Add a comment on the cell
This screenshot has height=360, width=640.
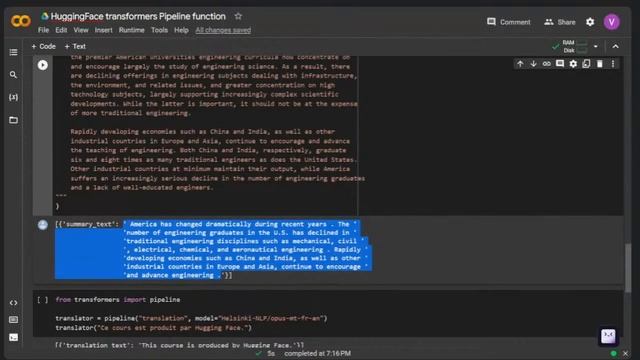(560, 64)
